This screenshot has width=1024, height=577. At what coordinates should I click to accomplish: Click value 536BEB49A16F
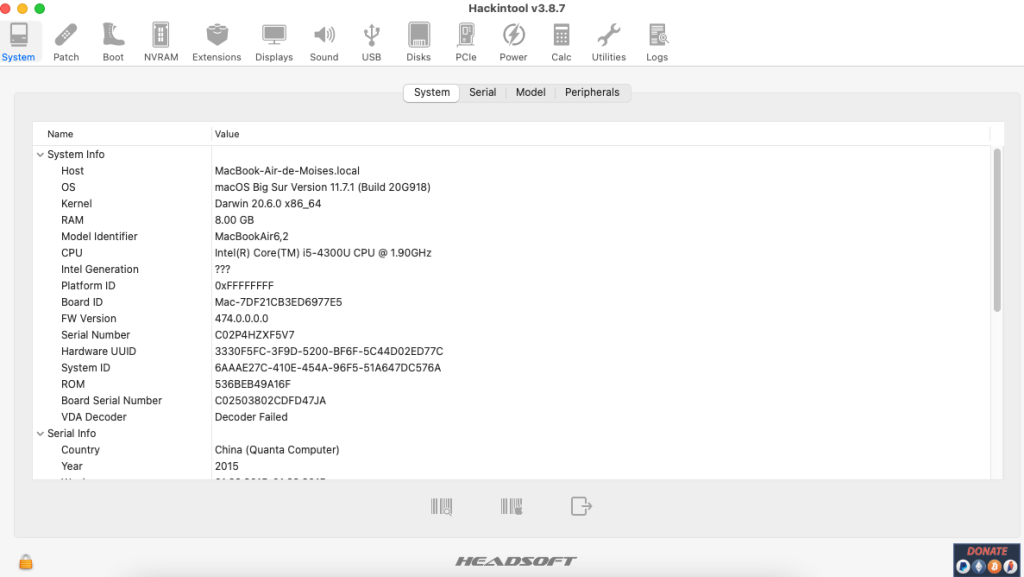[253, 384]
